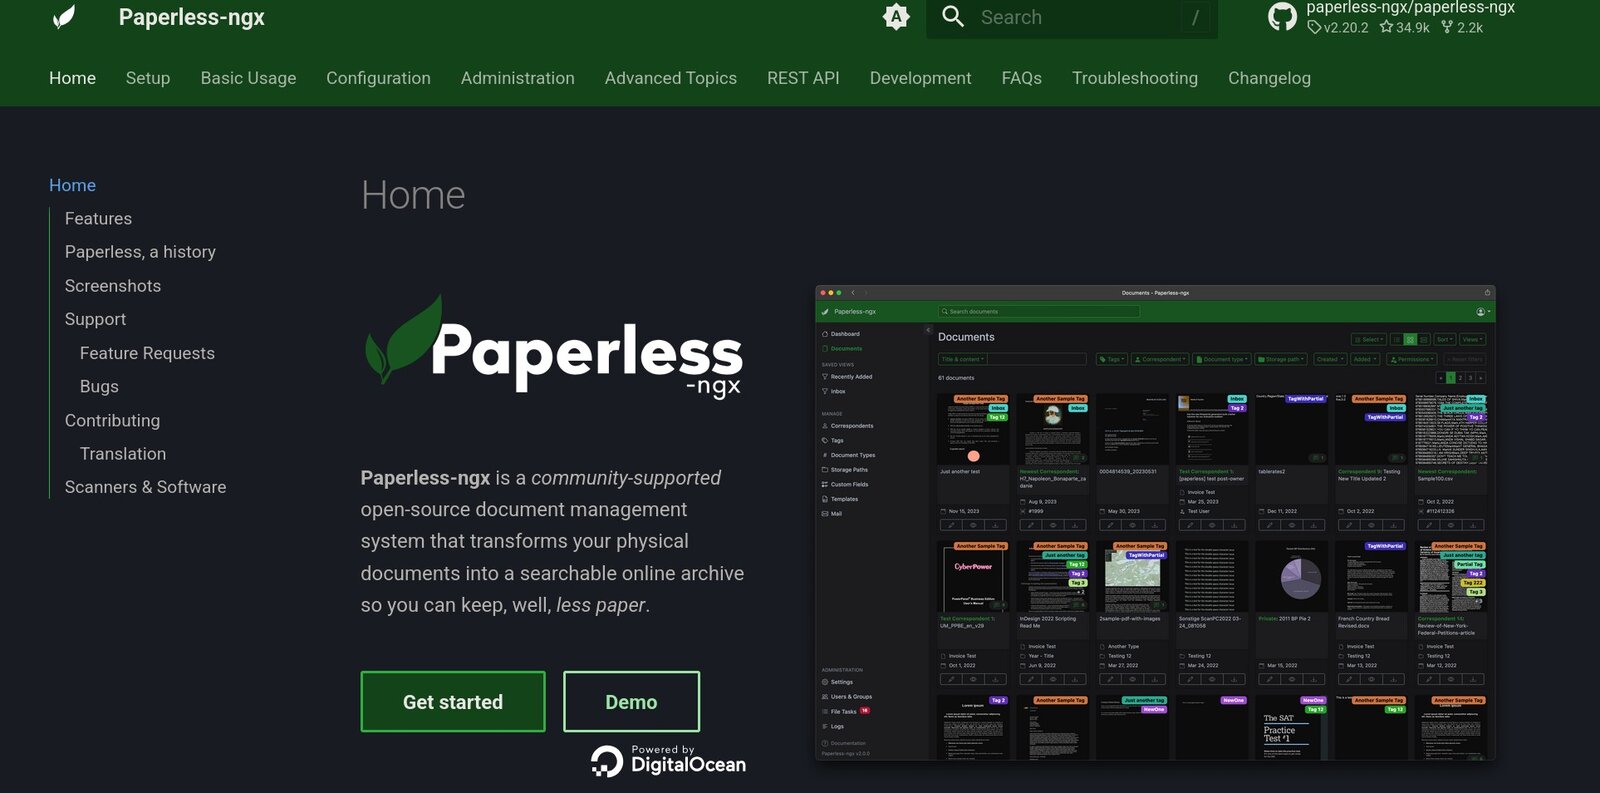Click the Demo button
The width and height of the screenshot is (1600, 793).
[631, 702]
